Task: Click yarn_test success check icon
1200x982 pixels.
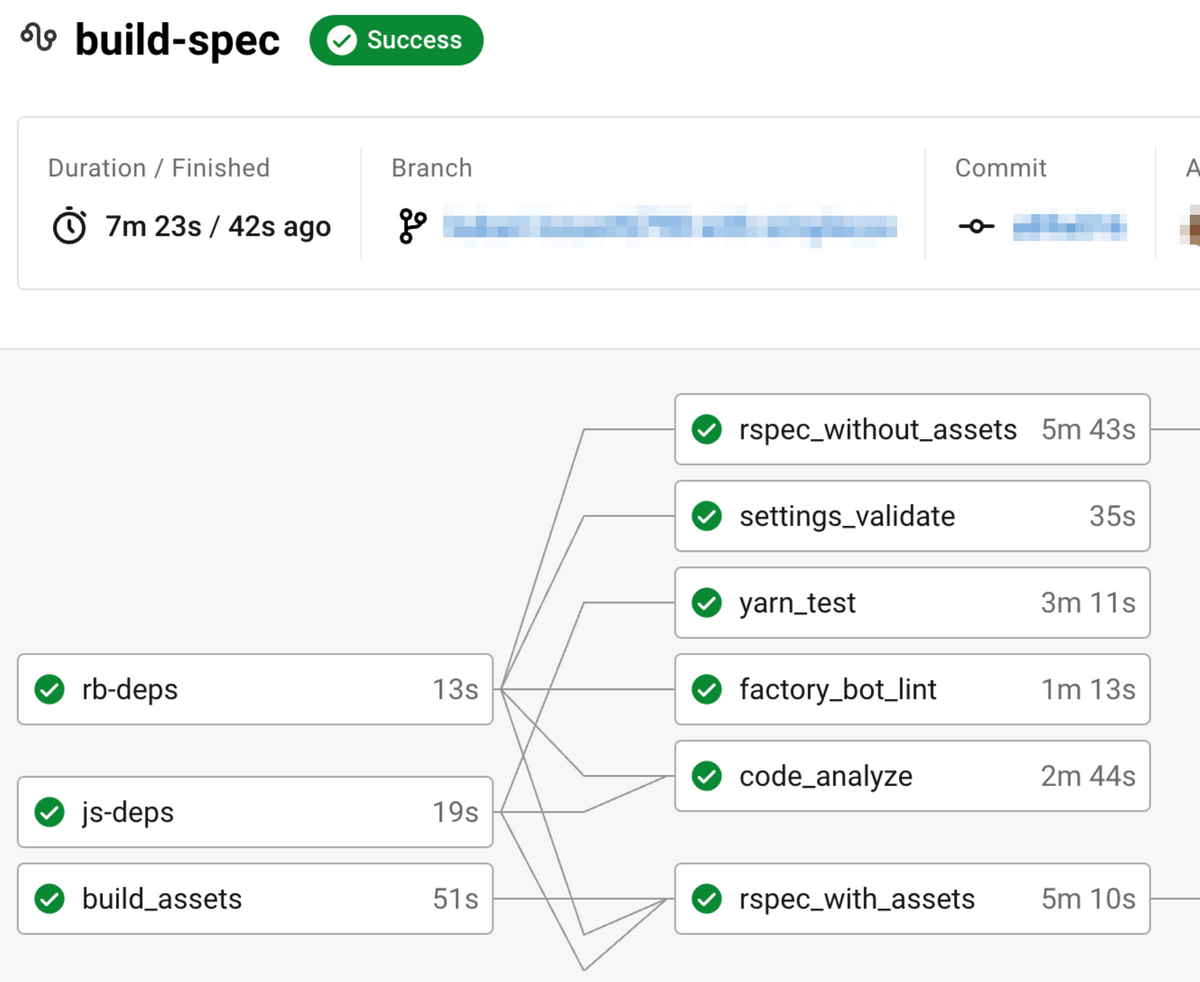Action: [707, 603]
